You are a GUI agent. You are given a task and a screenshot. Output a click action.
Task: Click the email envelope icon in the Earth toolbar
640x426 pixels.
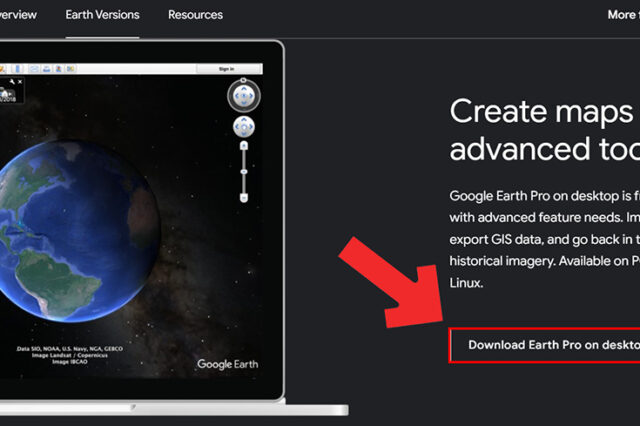tap(34, 69)
